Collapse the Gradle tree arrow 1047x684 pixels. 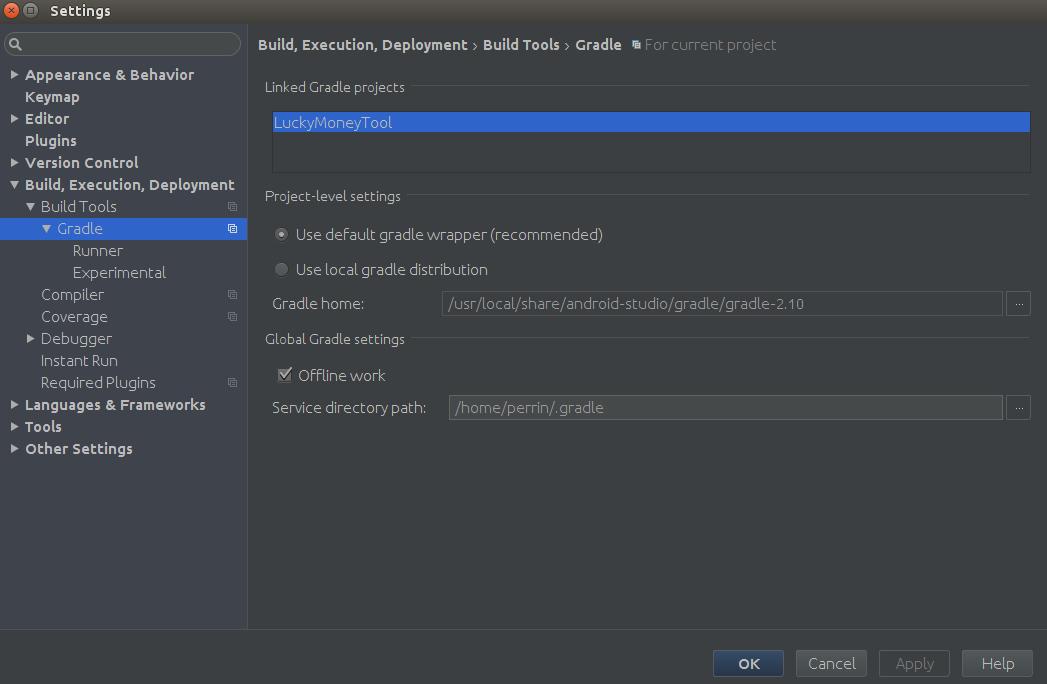pos(46,228)
